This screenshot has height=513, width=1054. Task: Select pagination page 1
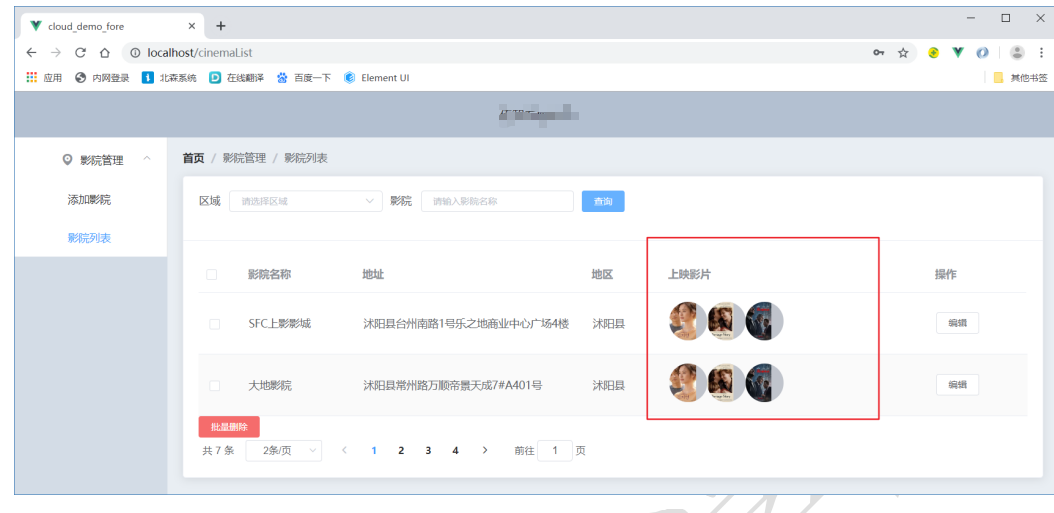(374, 450)
